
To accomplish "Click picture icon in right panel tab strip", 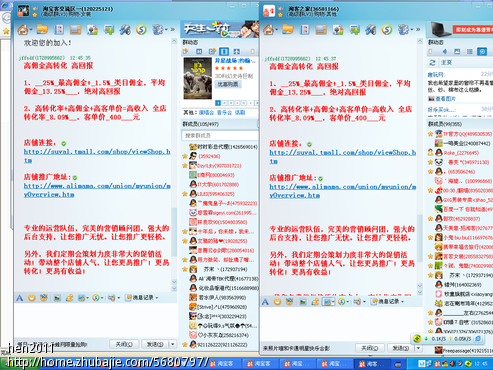I will tap(457, 51).
